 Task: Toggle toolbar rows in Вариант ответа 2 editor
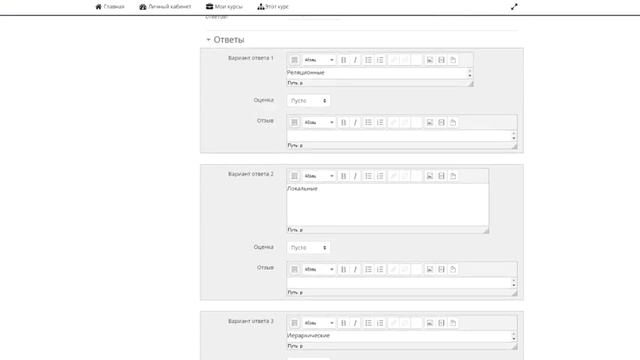click(294, 176)
